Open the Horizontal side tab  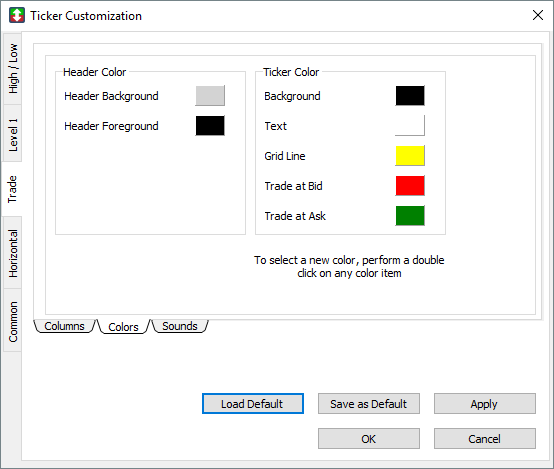pos(12,253)
